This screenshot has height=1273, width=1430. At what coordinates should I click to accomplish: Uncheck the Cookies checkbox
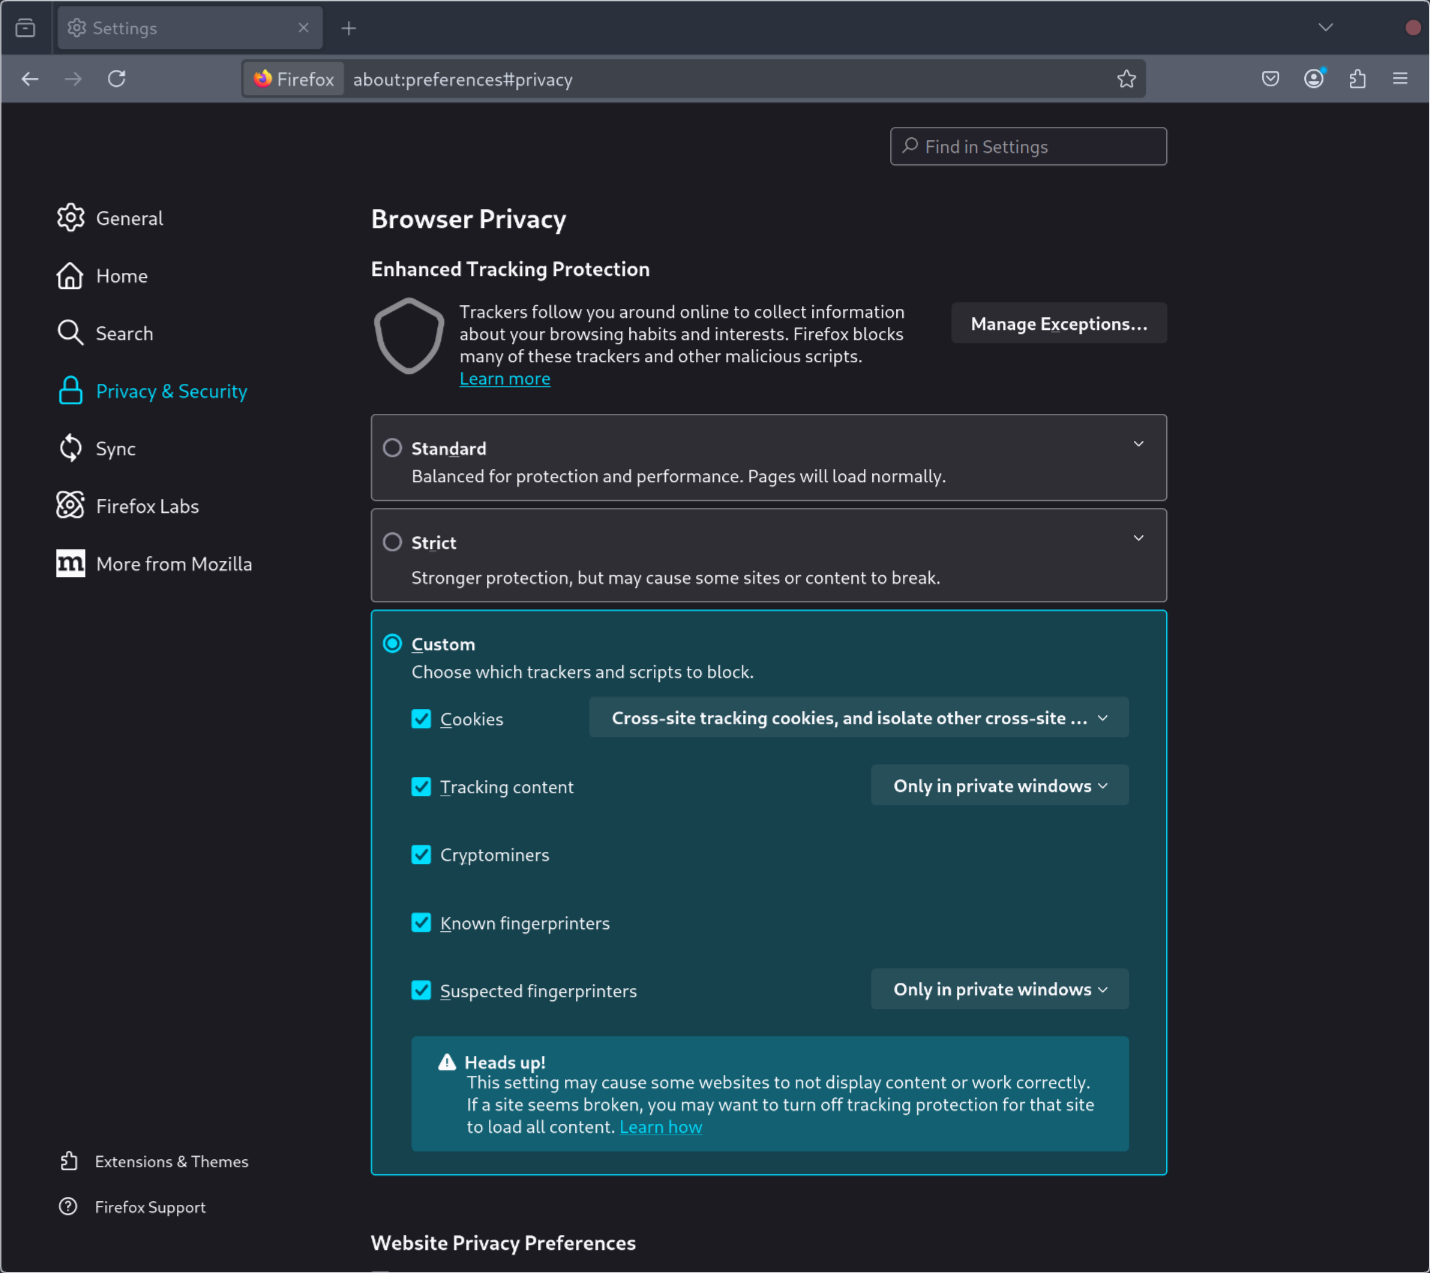tap(421, 719)
